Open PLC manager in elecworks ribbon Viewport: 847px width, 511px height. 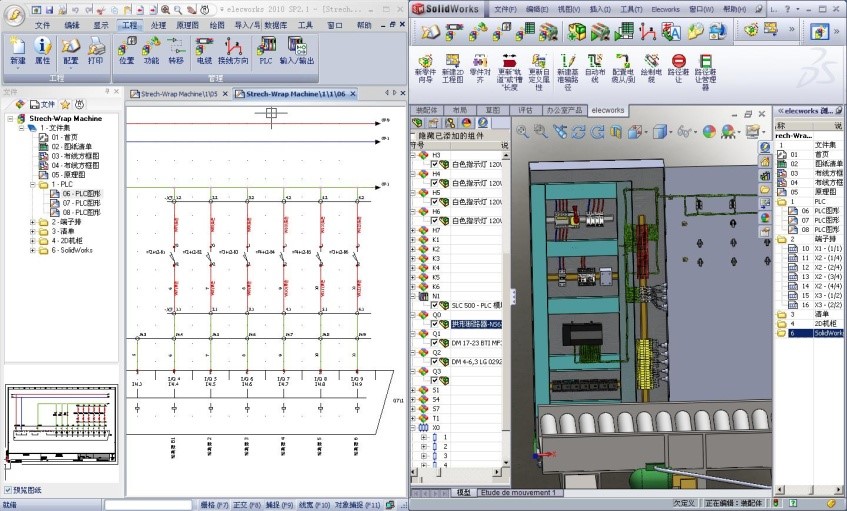click(266, 51)
